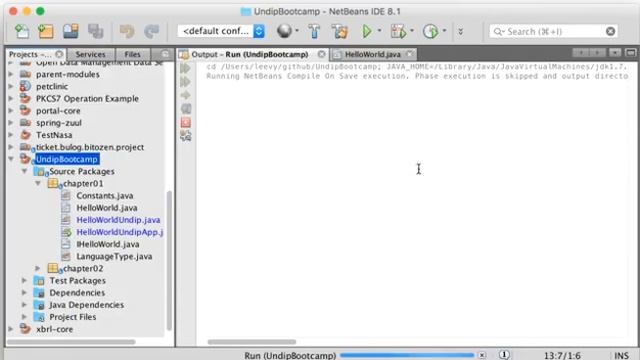The image size is (640, 360).
Task: Expand the chapter02 package
Action: point(38,269)
